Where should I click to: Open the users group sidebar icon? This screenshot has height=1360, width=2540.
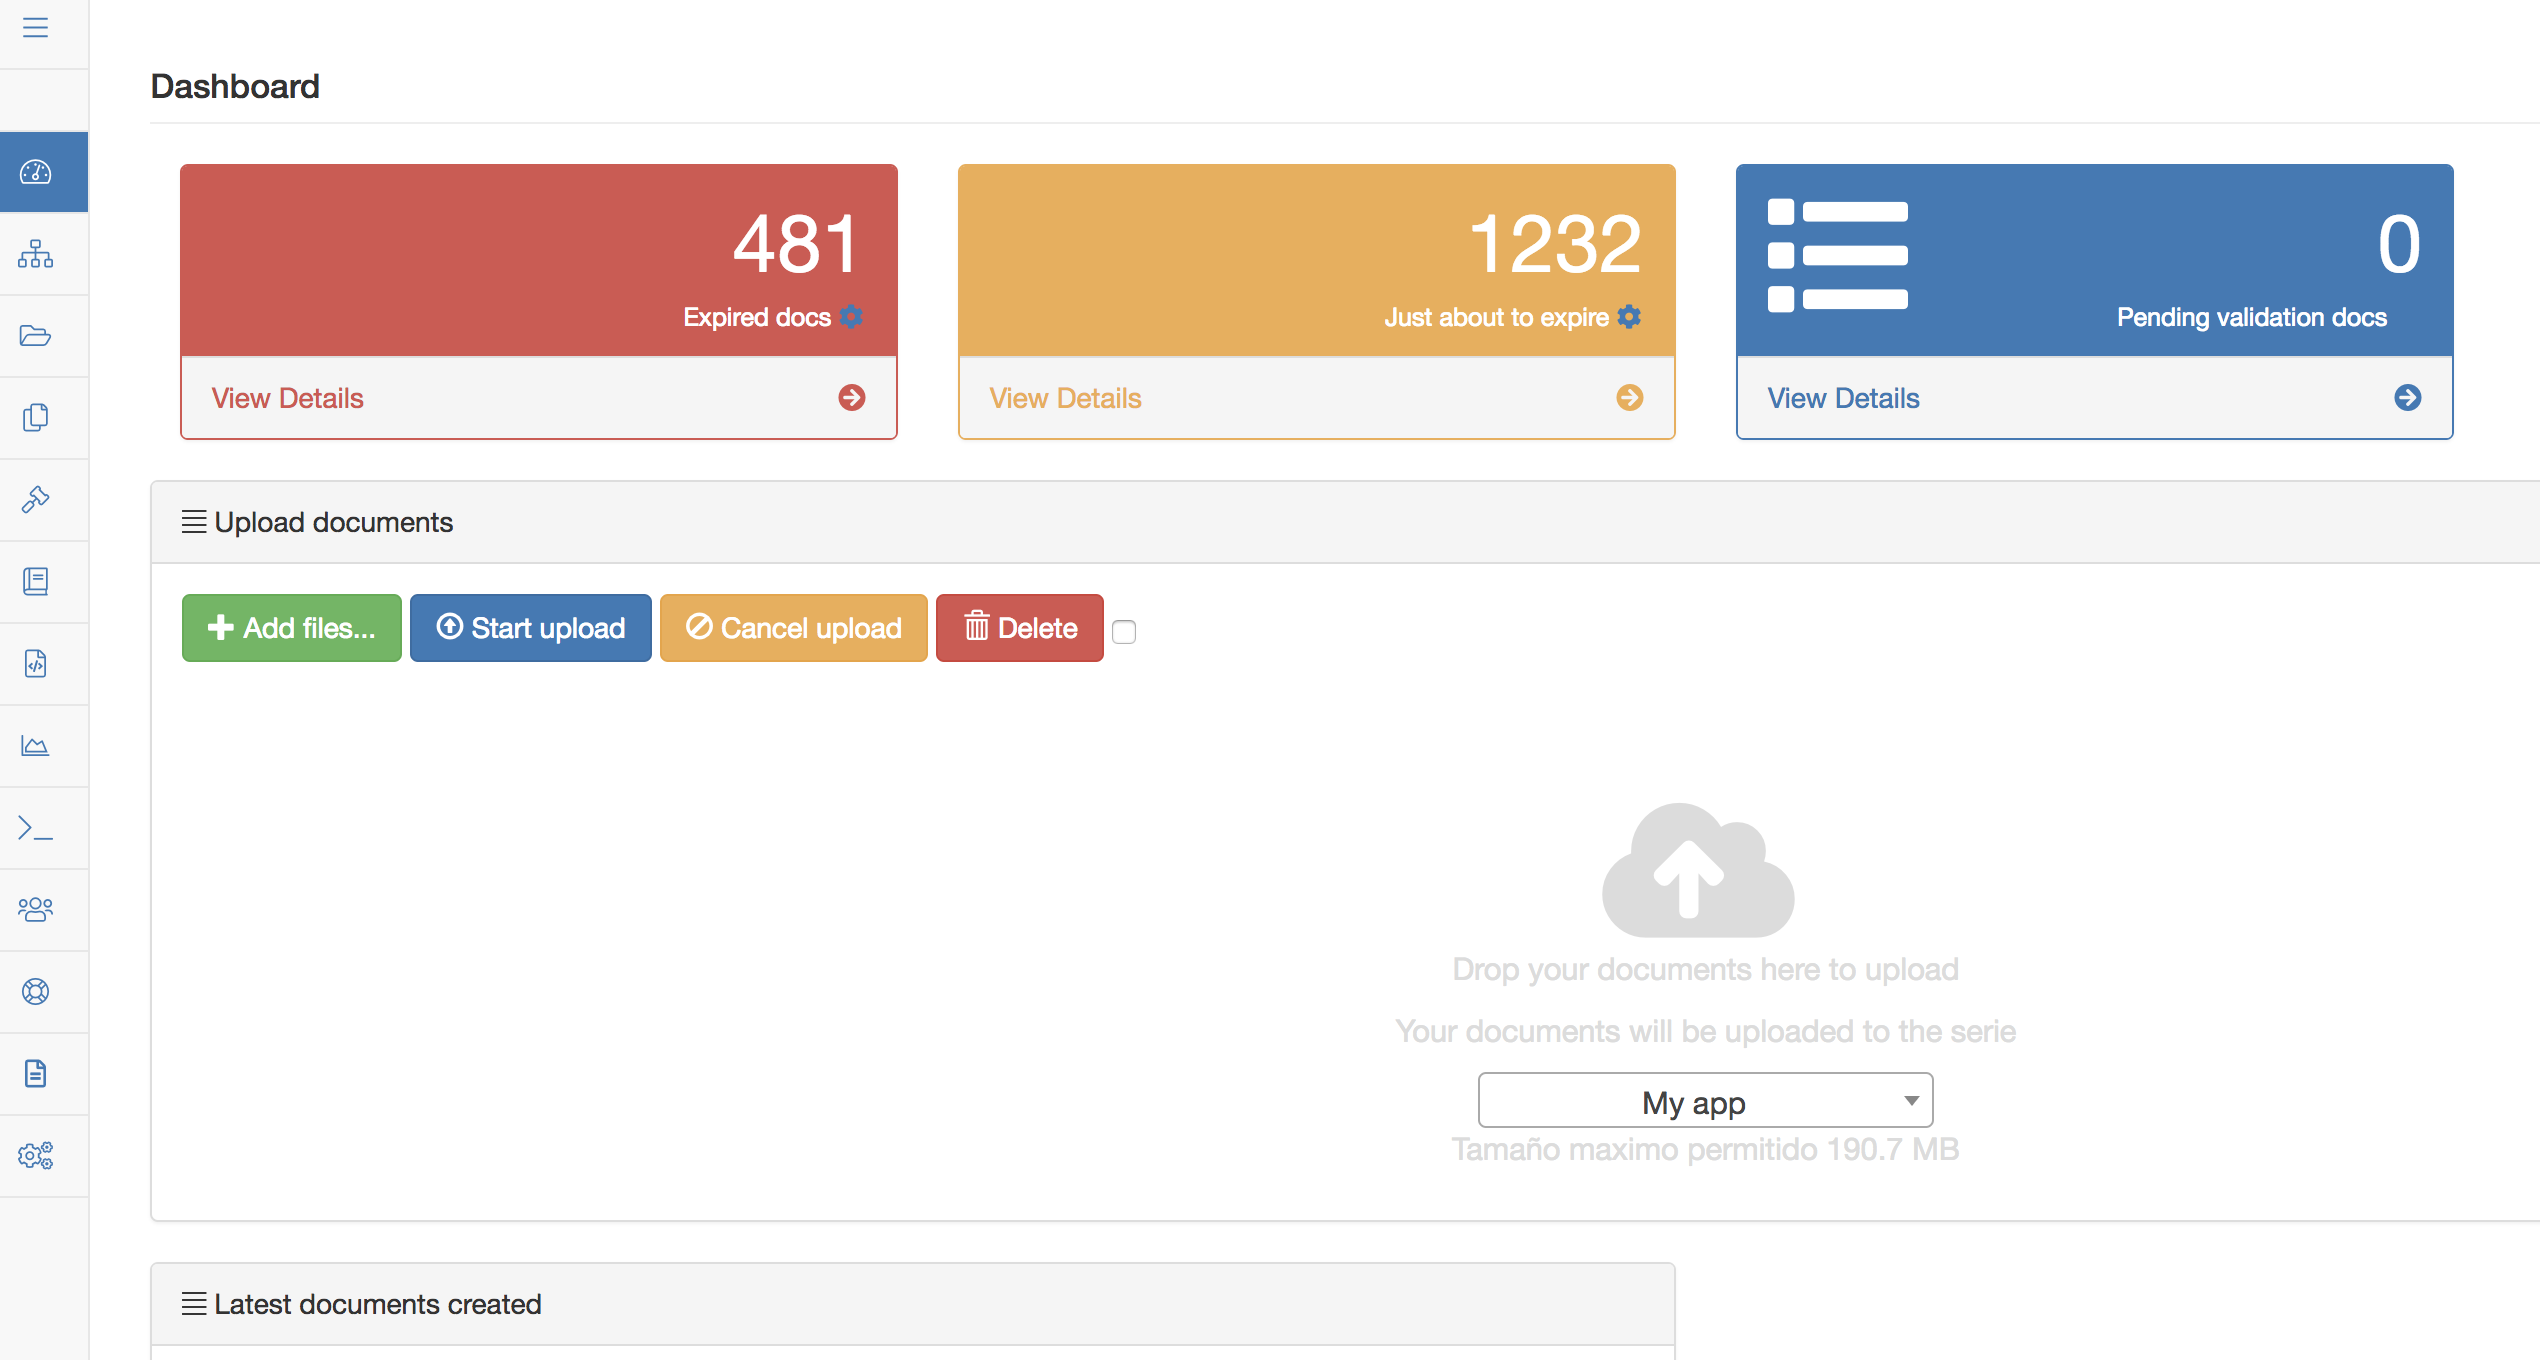point(36,910)
